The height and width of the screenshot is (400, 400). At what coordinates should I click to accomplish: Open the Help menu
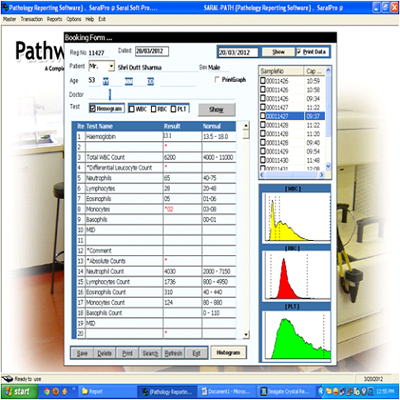90,19
